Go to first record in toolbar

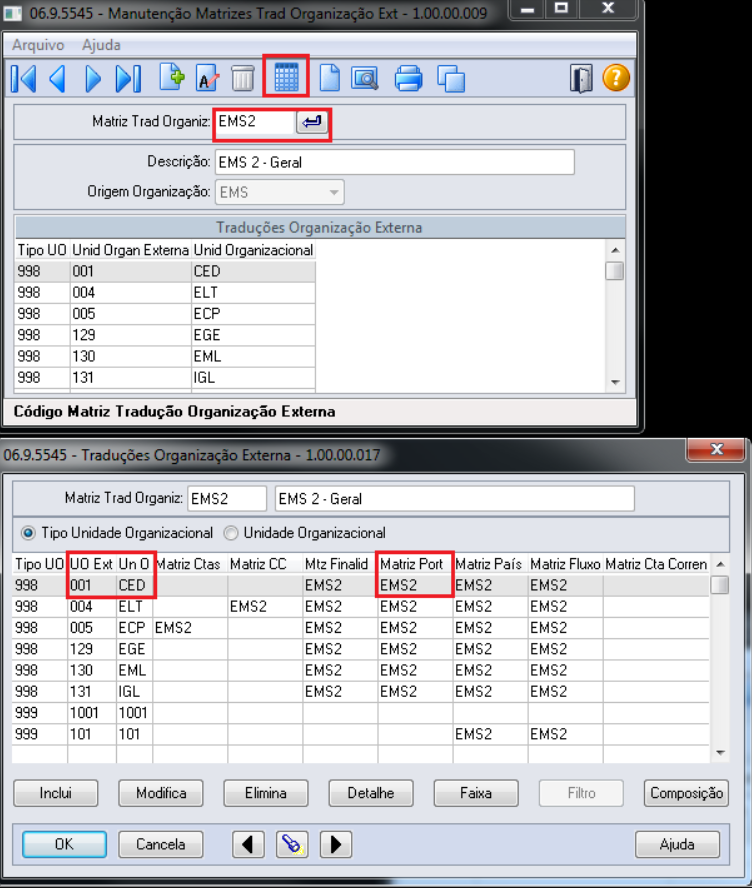(24, 78)
